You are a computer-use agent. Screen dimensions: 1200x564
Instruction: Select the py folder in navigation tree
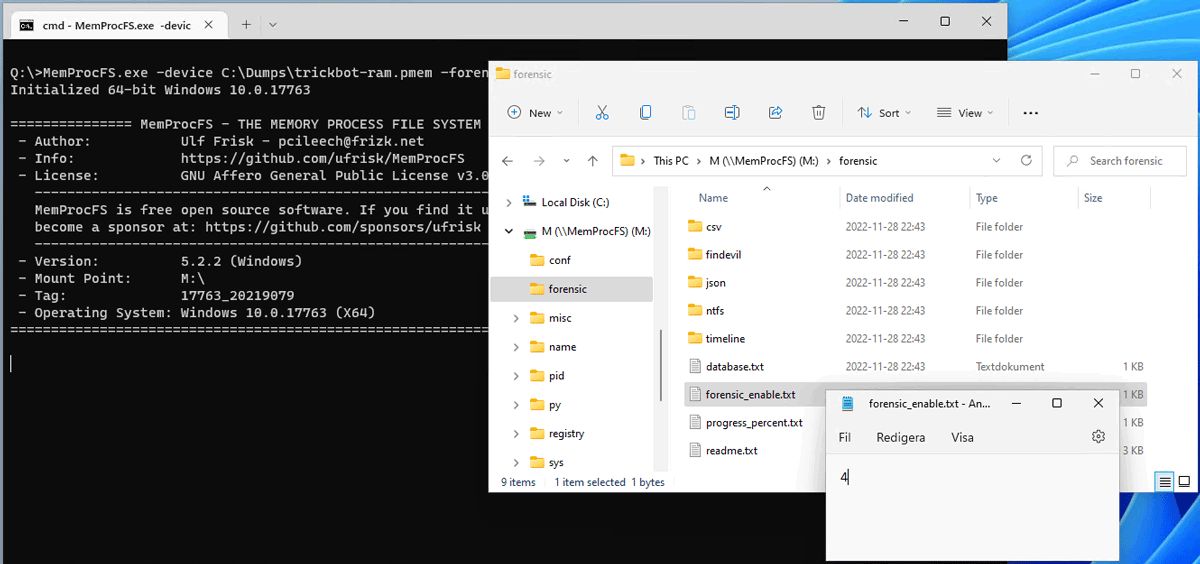[555, 405]
